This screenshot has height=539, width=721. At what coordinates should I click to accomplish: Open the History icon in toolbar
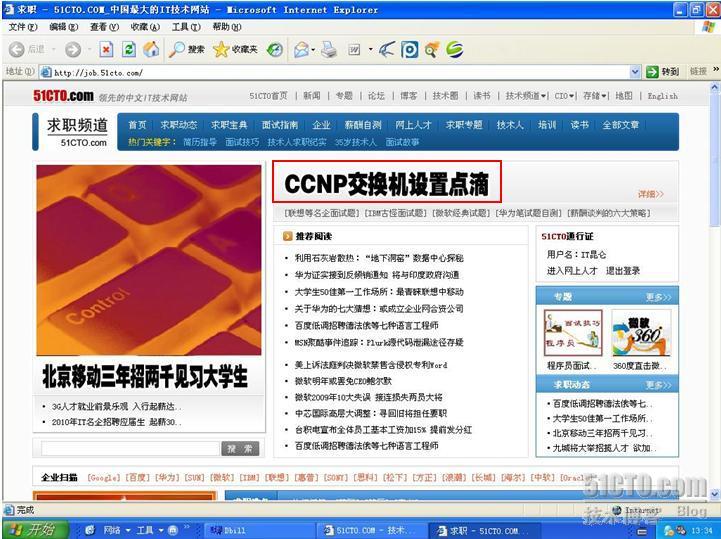(x=275, y=49)
